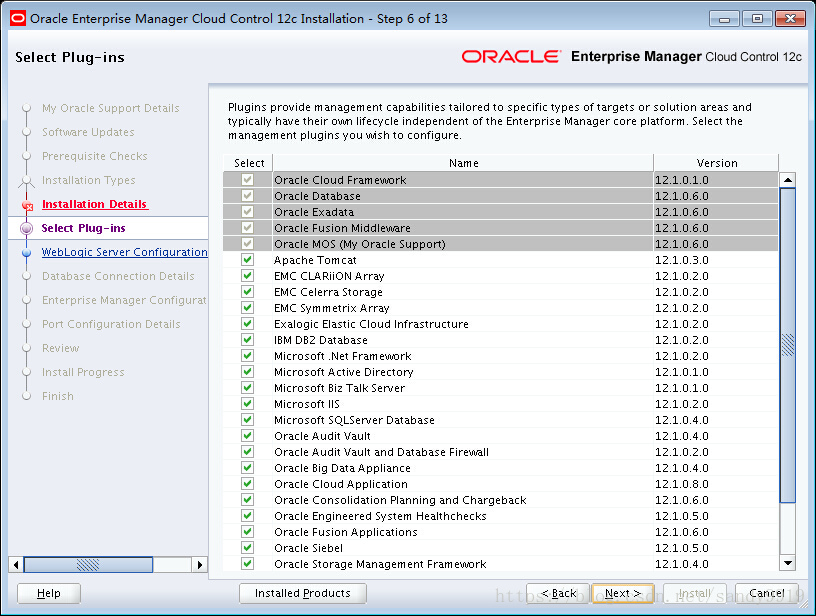Select the Oracle Fusion Middleware row name

click(x=342, y=228)
